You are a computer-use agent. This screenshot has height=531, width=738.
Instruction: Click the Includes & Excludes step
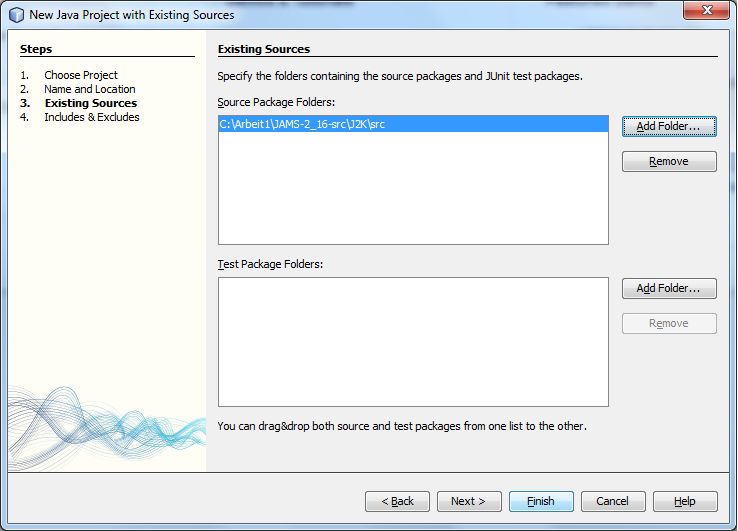(x=92, y=117)
